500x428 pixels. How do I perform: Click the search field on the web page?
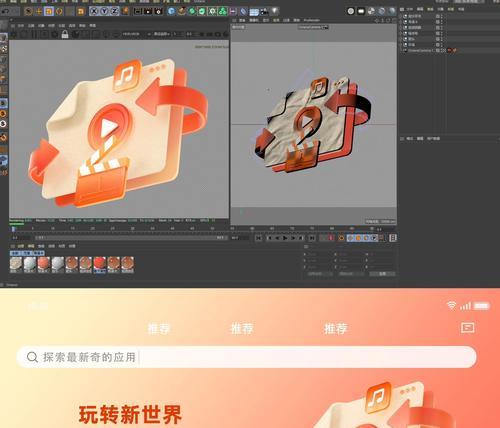(x=247, y=357)
